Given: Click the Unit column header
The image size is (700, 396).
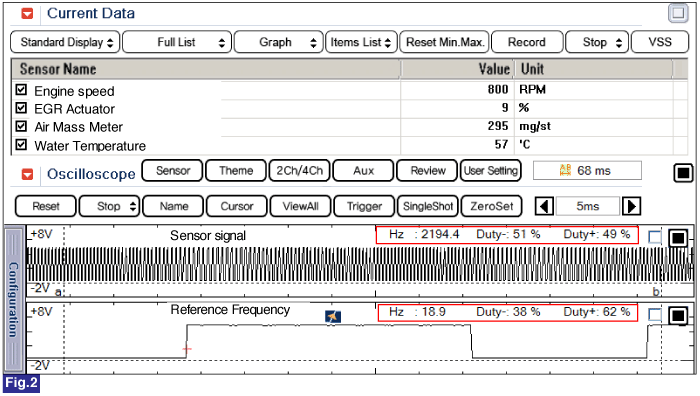Looking at the screenshot, I should [594, 69].
